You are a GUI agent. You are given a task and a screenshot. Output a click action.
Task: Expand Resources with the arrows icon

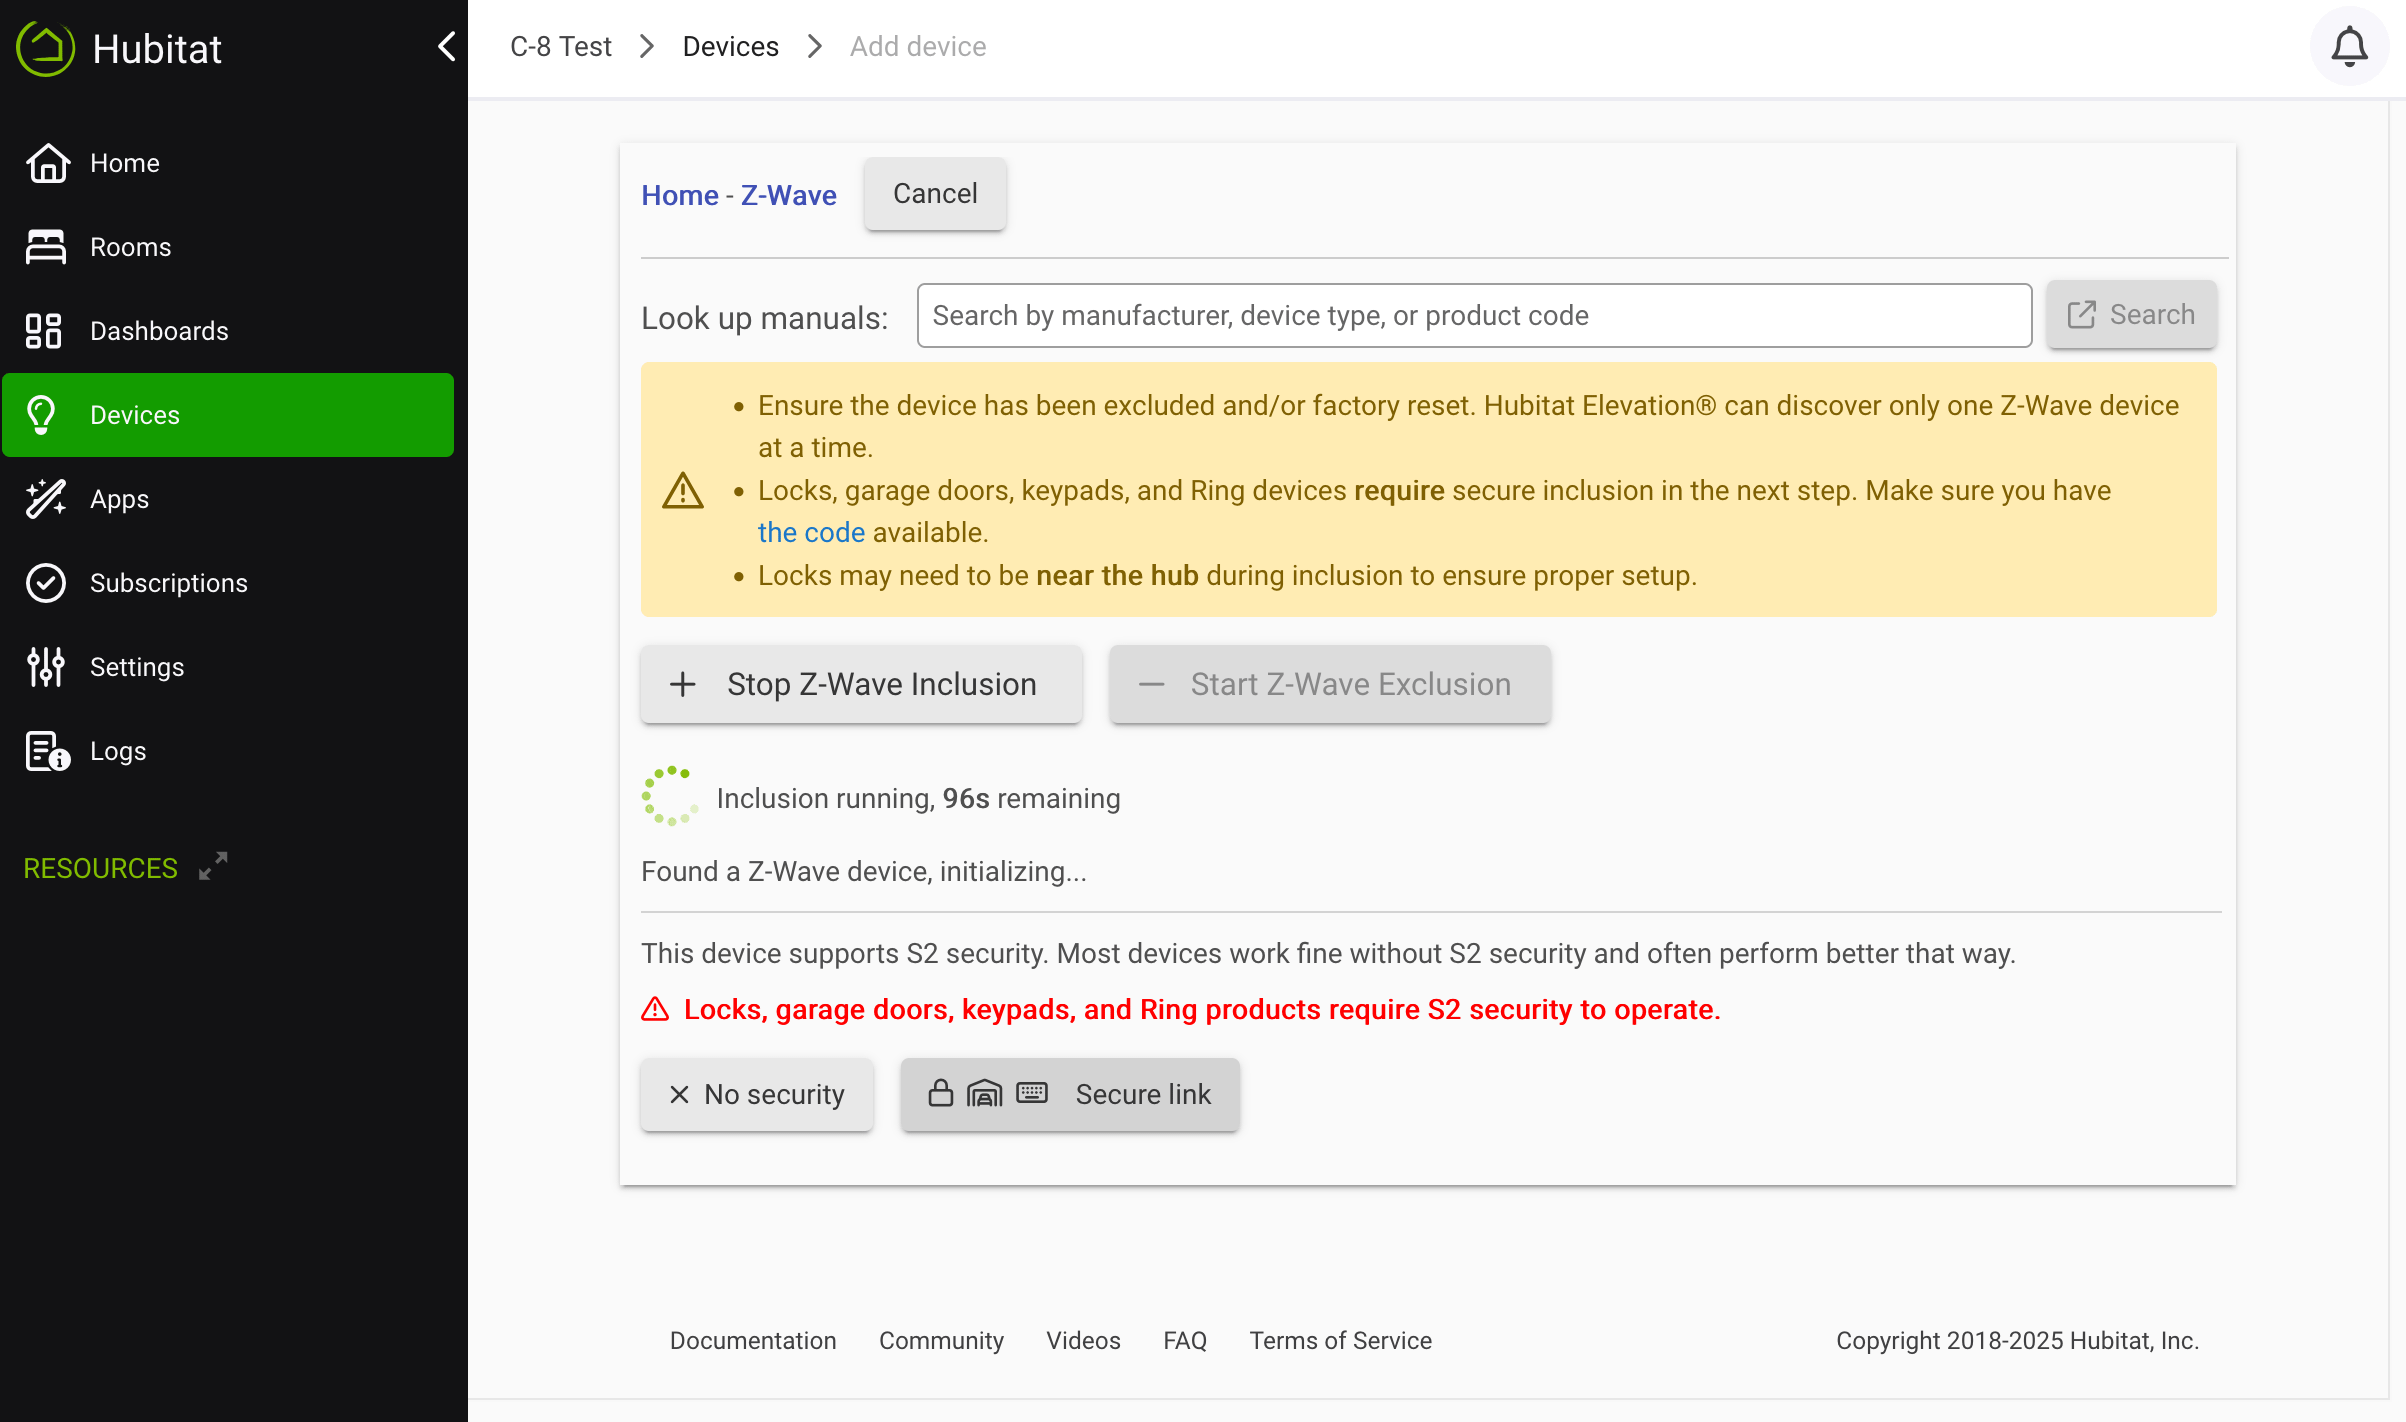pyautogui.click(x=213, y=866)
